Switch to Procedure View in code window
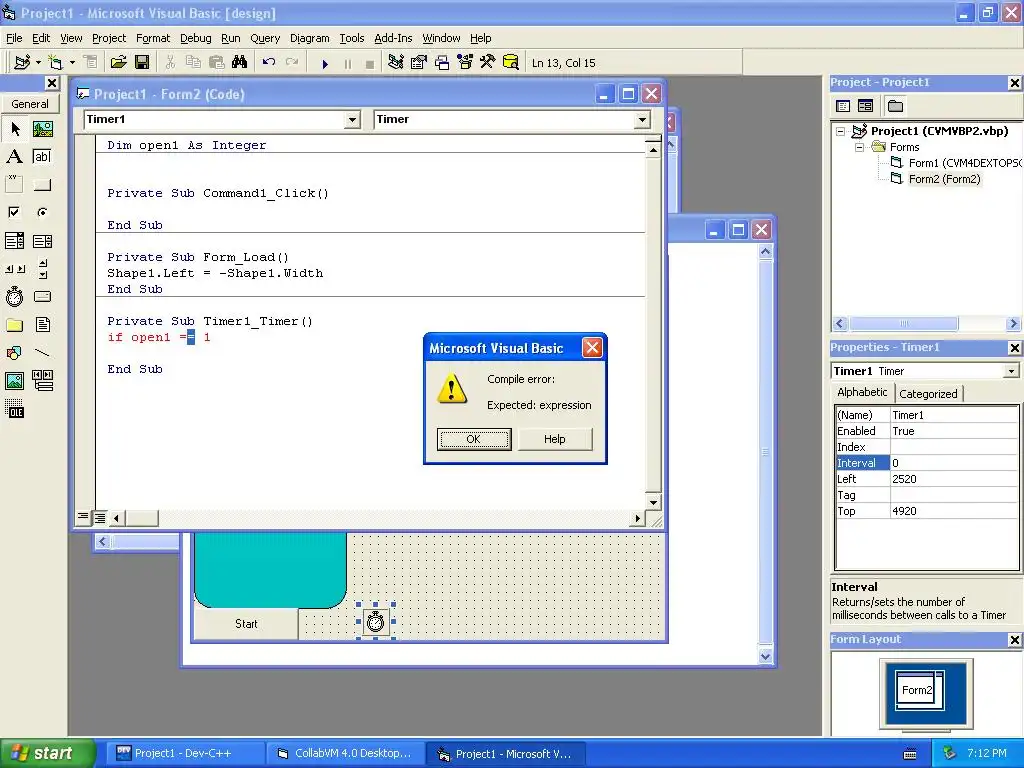The width and height of the screenshot is (1024, 768). click(x=83, y=518)
